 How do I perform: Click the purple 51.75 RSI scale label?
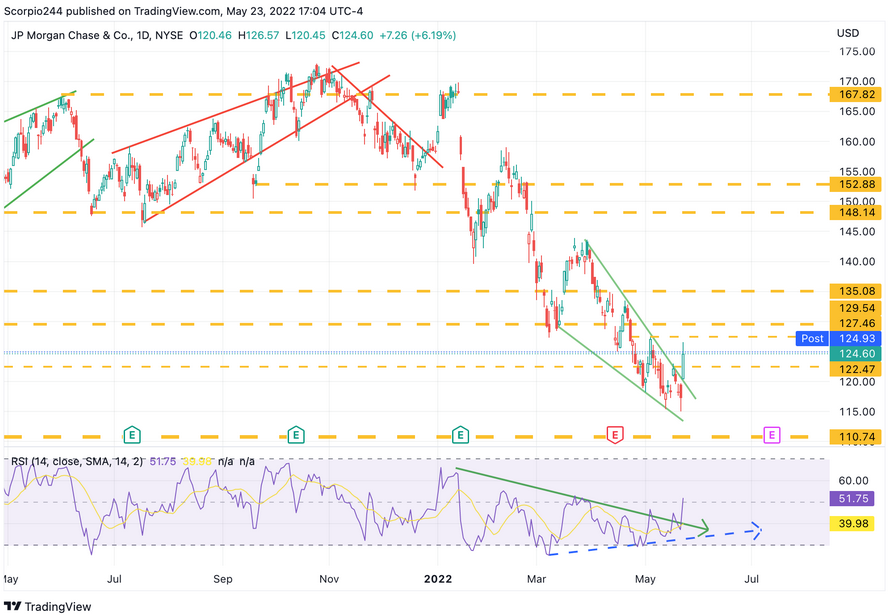pos(852,498)
